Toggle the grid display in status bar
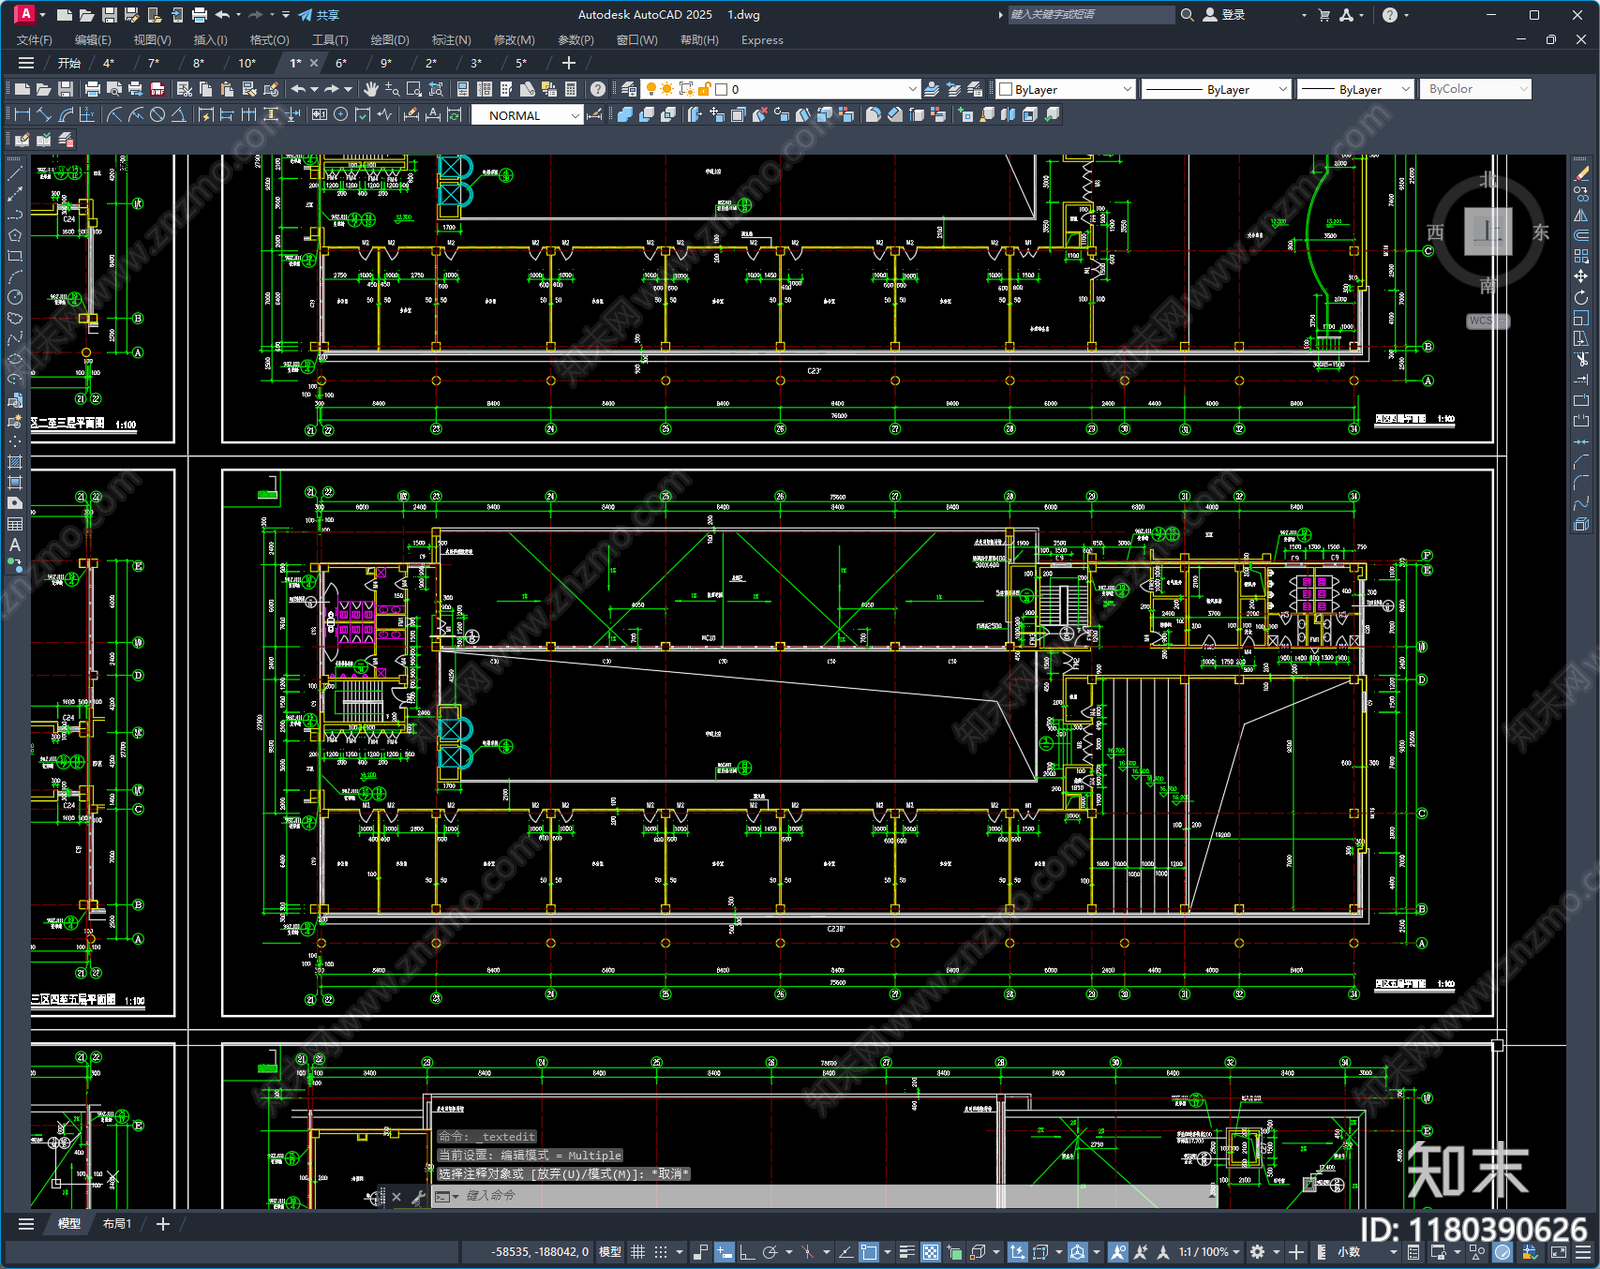Screen dimensions: 1600x1269 [x=637, y=1252]
